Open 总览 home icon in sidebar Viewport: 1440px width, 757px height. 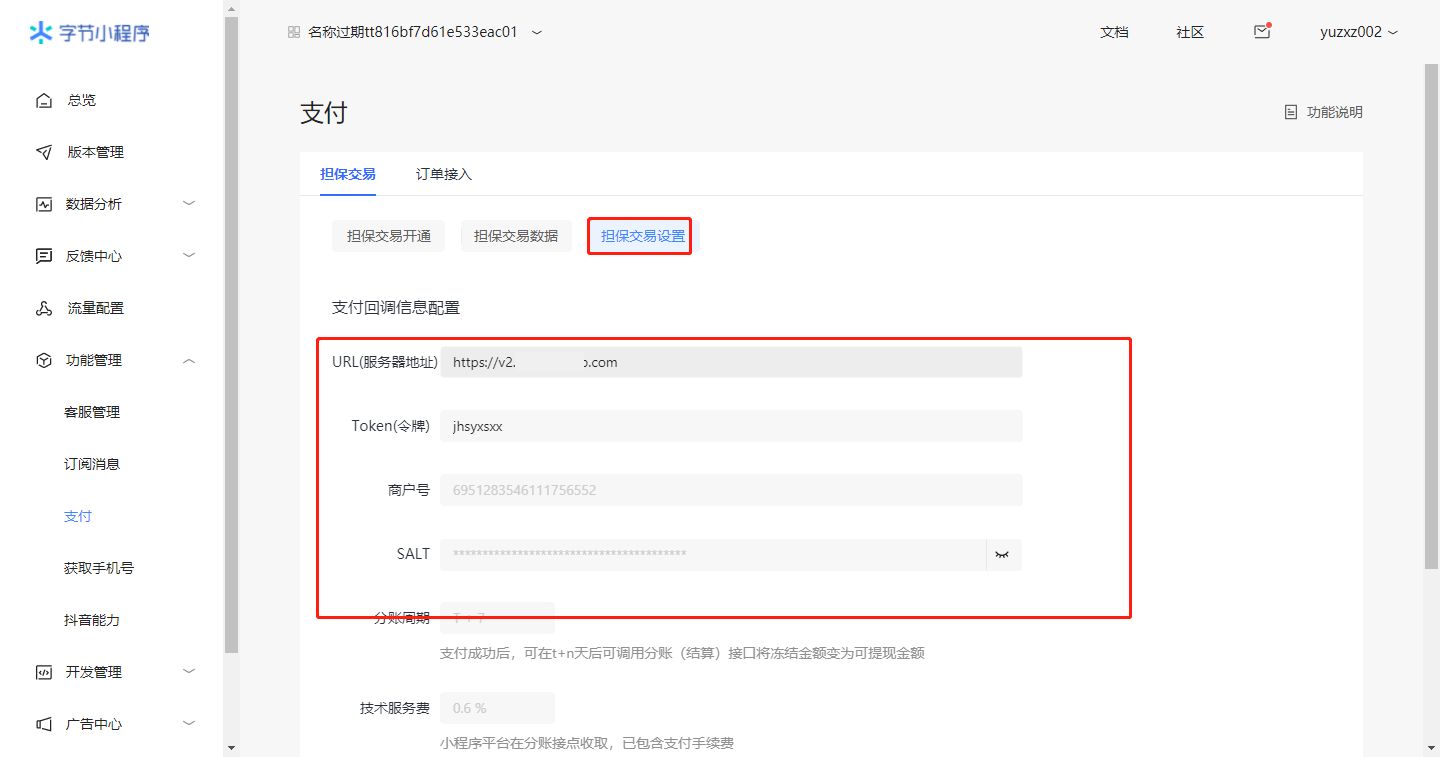[x=44, y=100]
